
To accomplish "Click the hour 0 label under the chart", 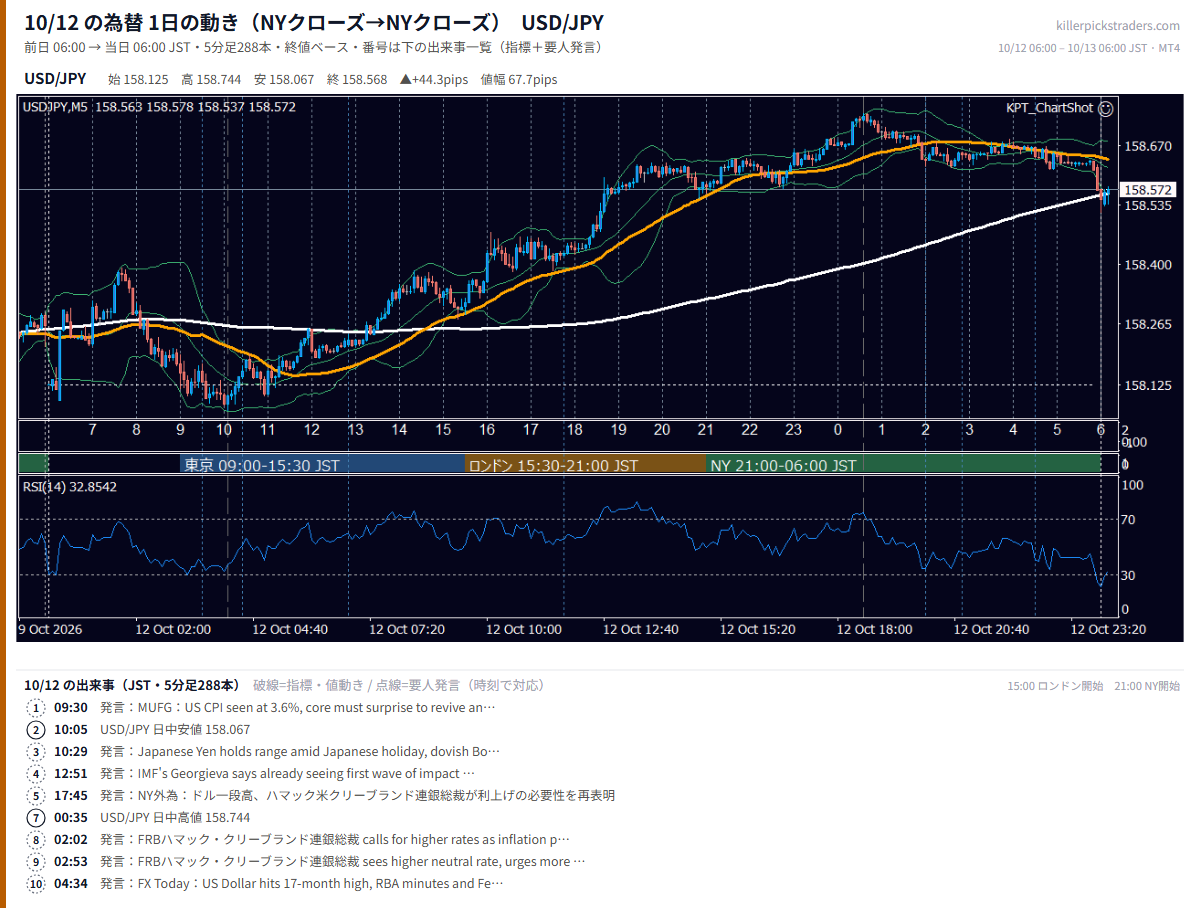I will [x=837, y=429].
